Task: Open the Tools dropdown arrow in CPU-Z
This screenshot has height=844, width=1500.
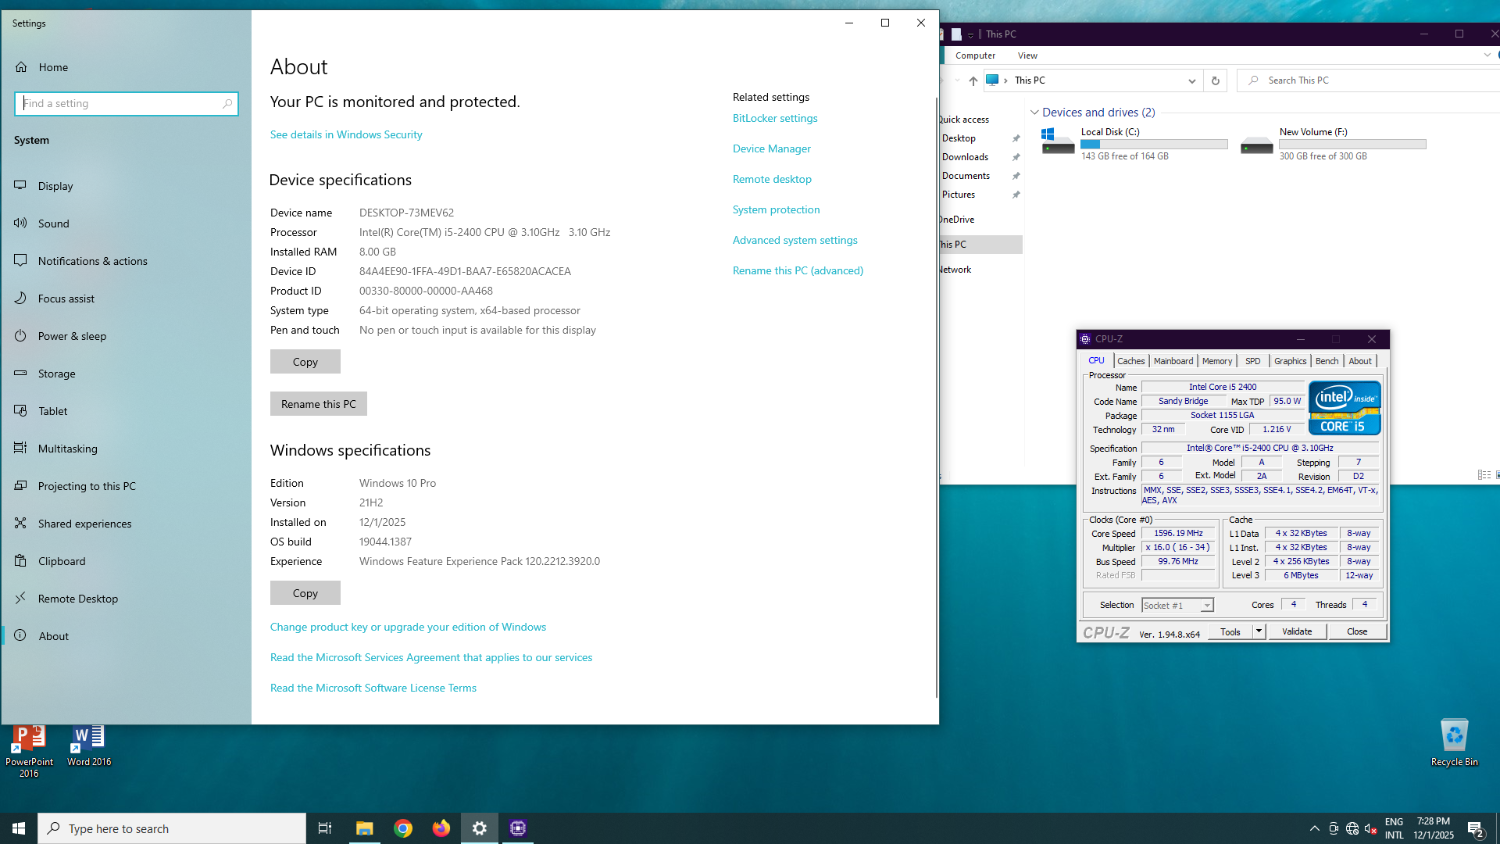Action: click(x=1259, y=631)
